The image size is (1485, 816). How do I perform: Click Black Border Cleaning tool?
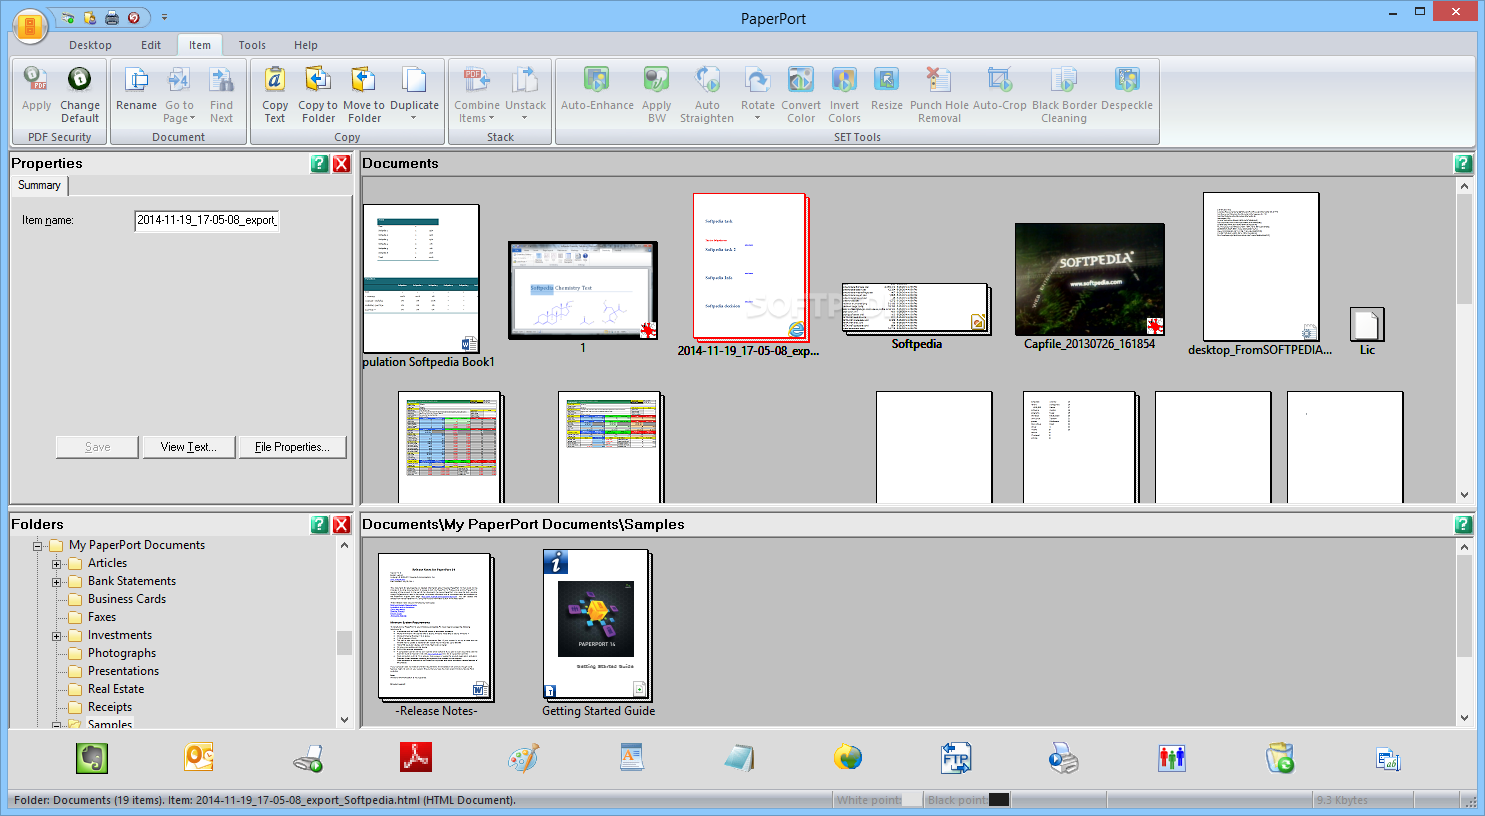tap(1064, 95)
